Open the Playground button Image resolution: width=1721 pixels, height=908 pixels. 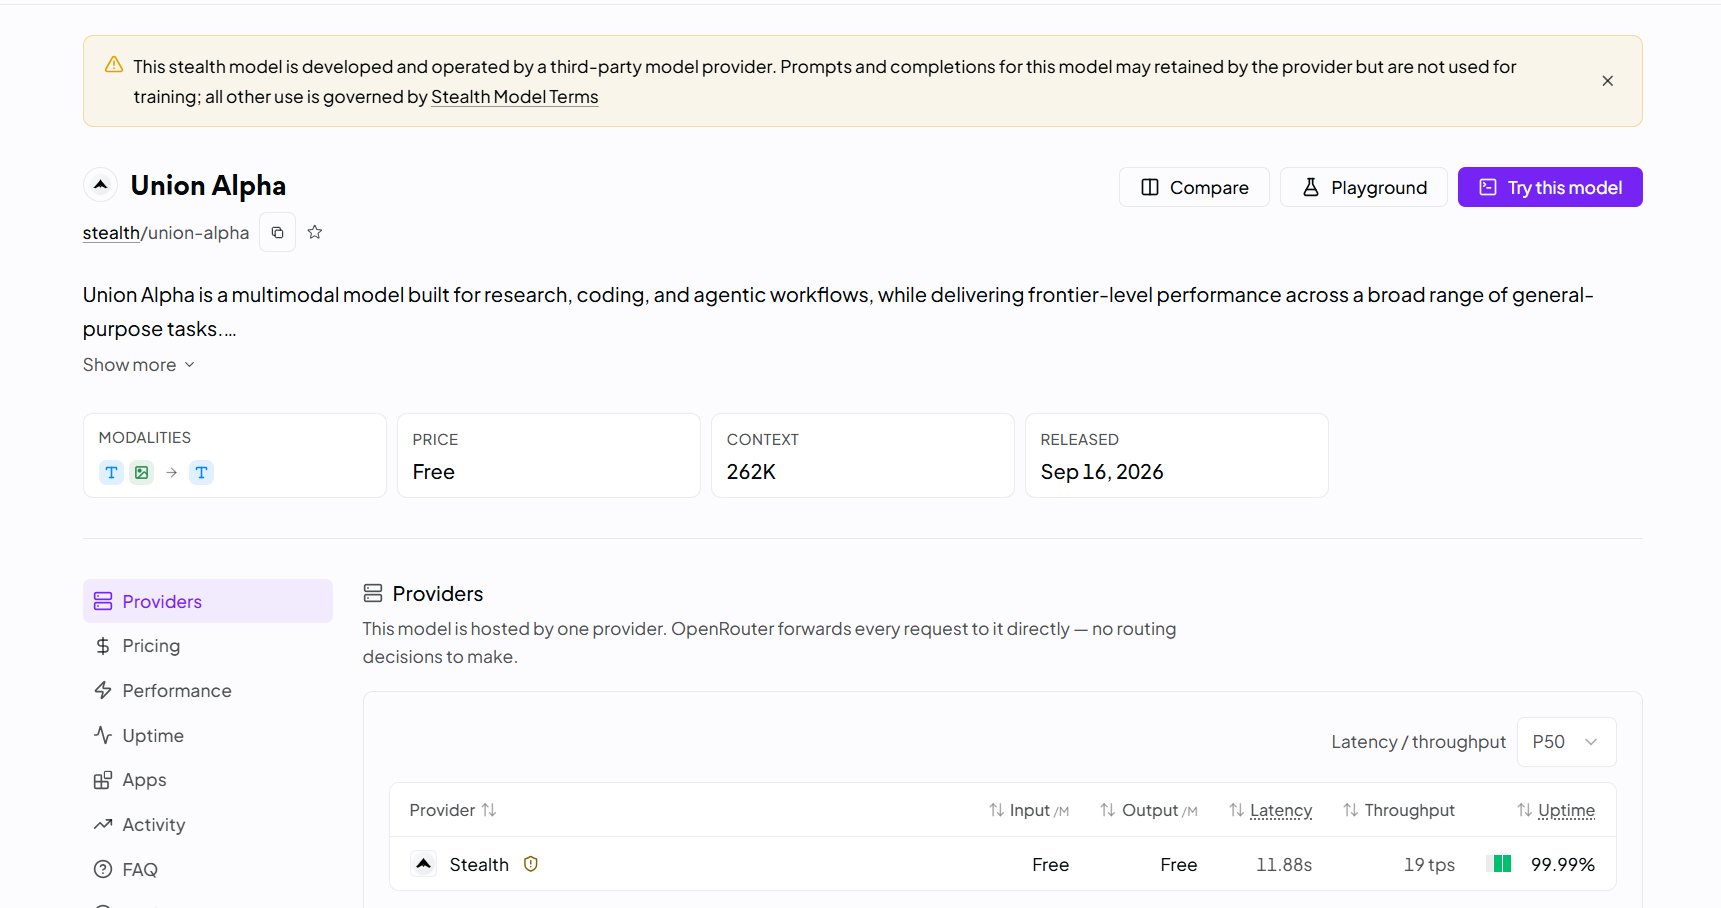1363,187
